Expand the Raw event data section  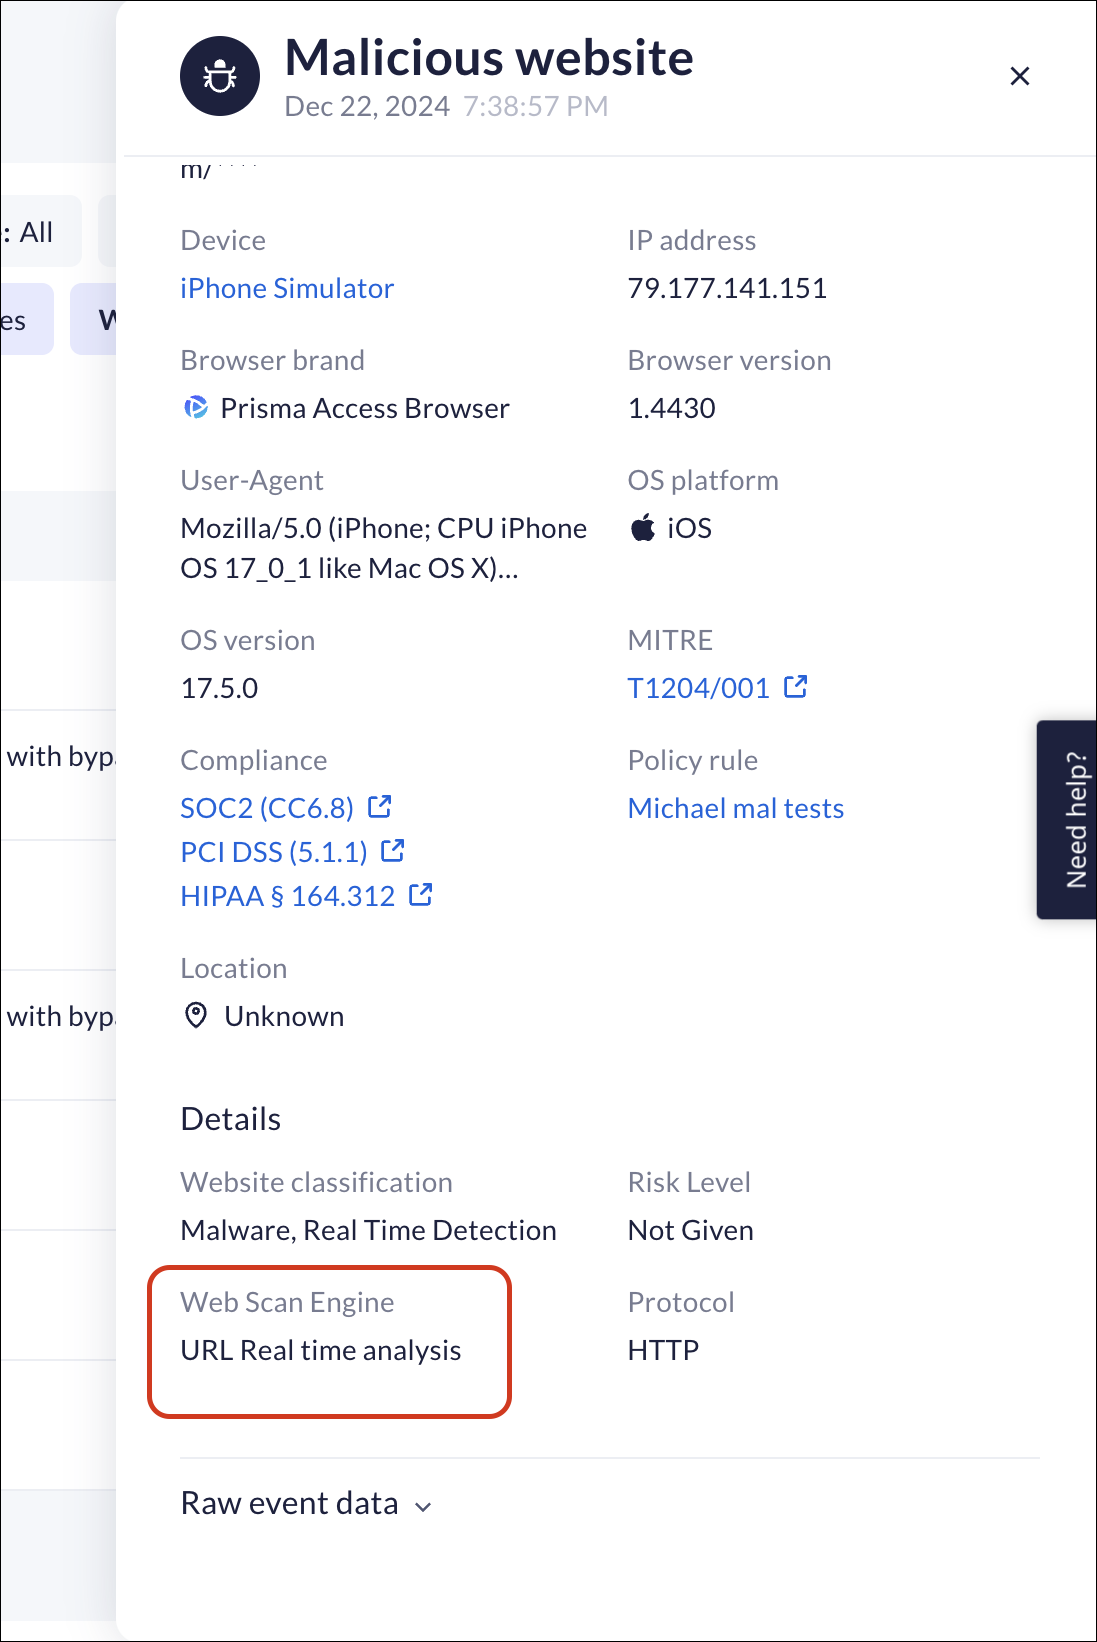(290, 1504)
